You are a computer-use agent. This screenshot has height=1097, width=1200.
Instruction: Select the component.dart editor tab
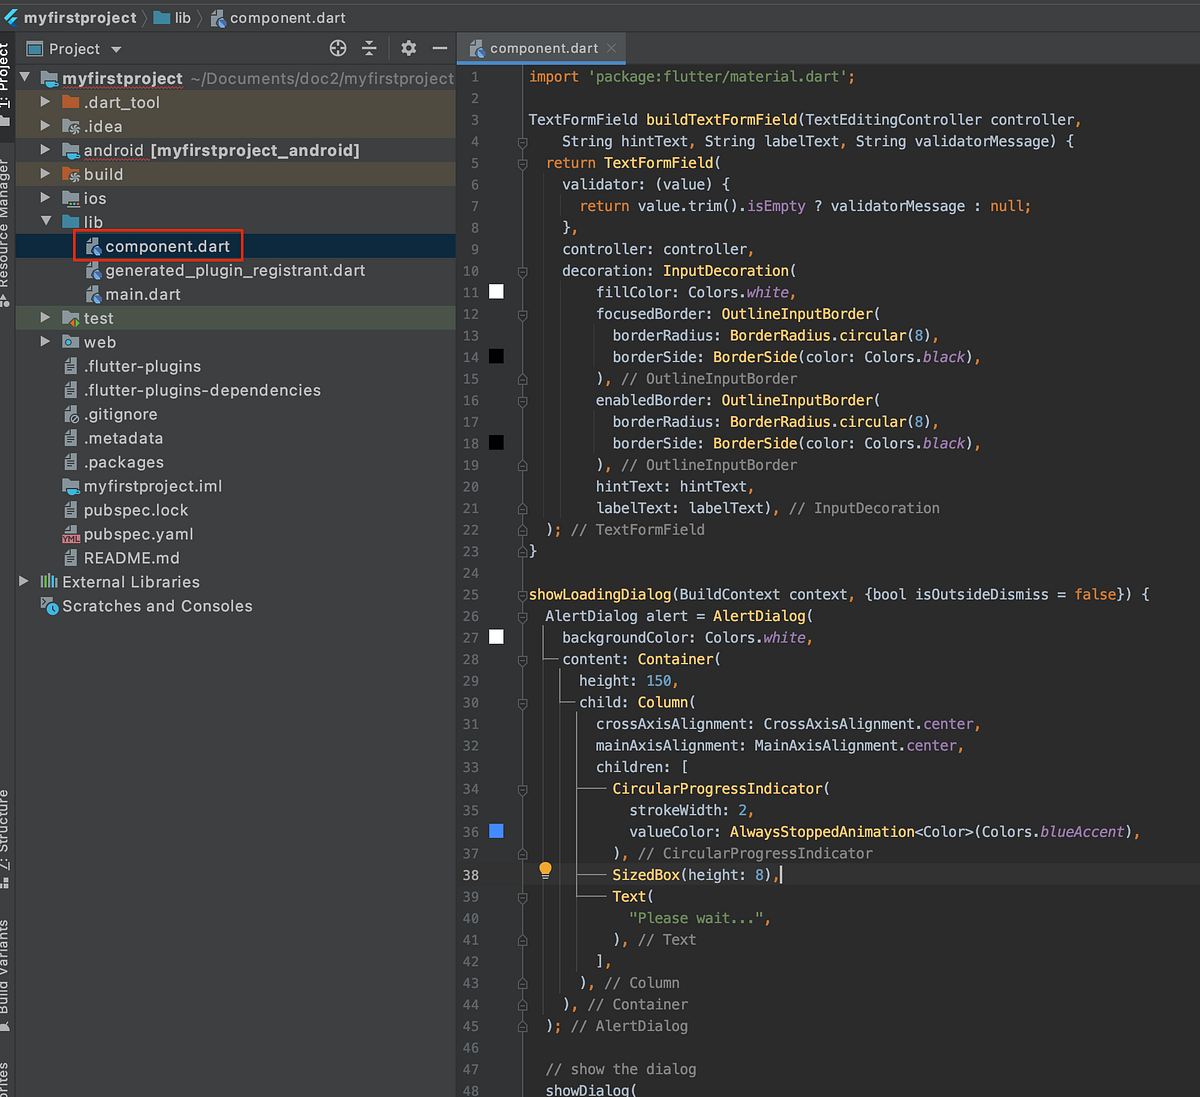click(543, 48)
